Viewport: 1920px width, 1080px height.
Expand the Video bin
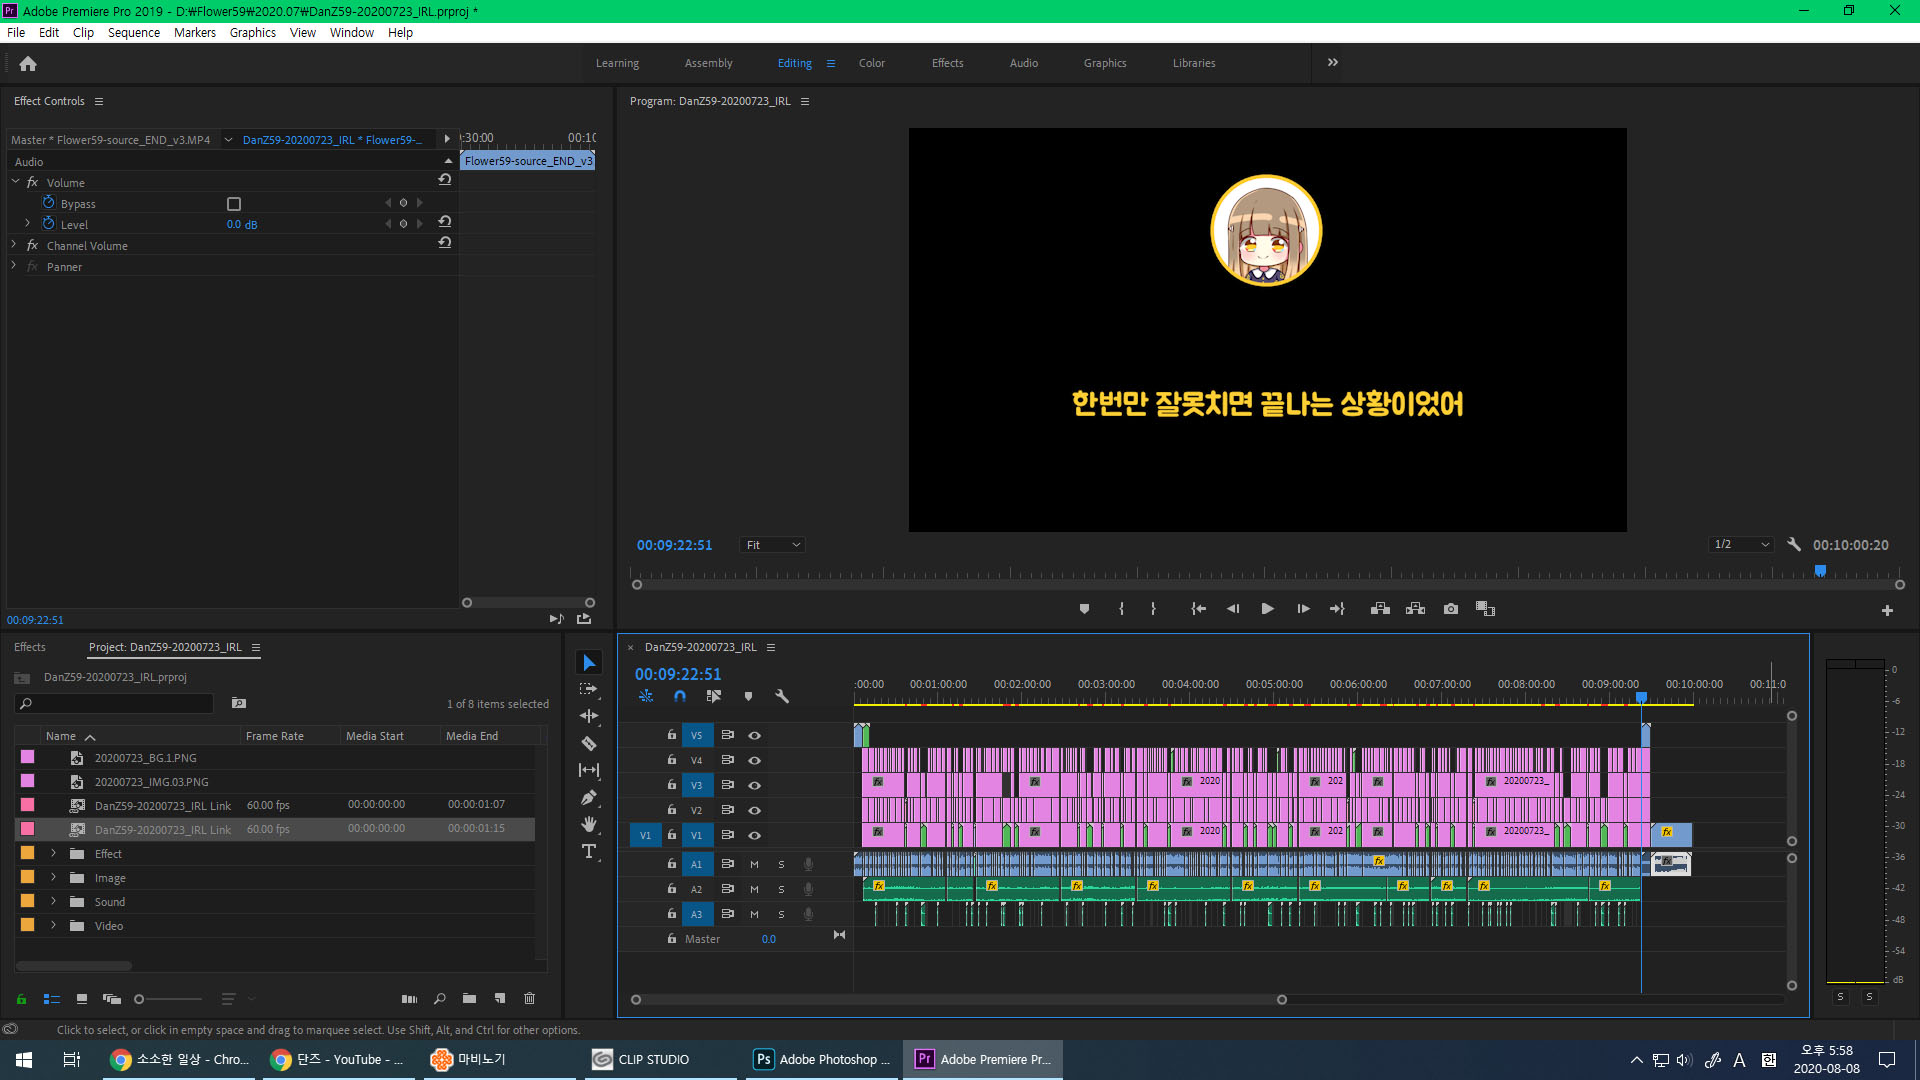point(53,926)
